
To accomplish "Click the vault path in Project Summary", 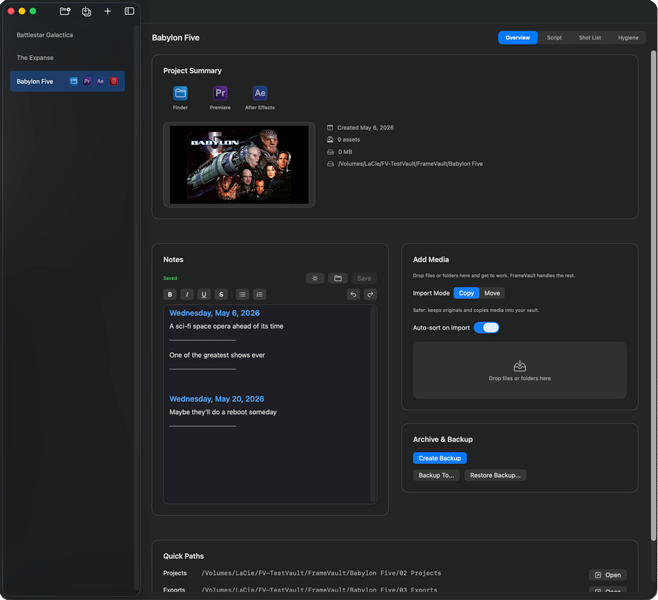I will click(410, 164).
